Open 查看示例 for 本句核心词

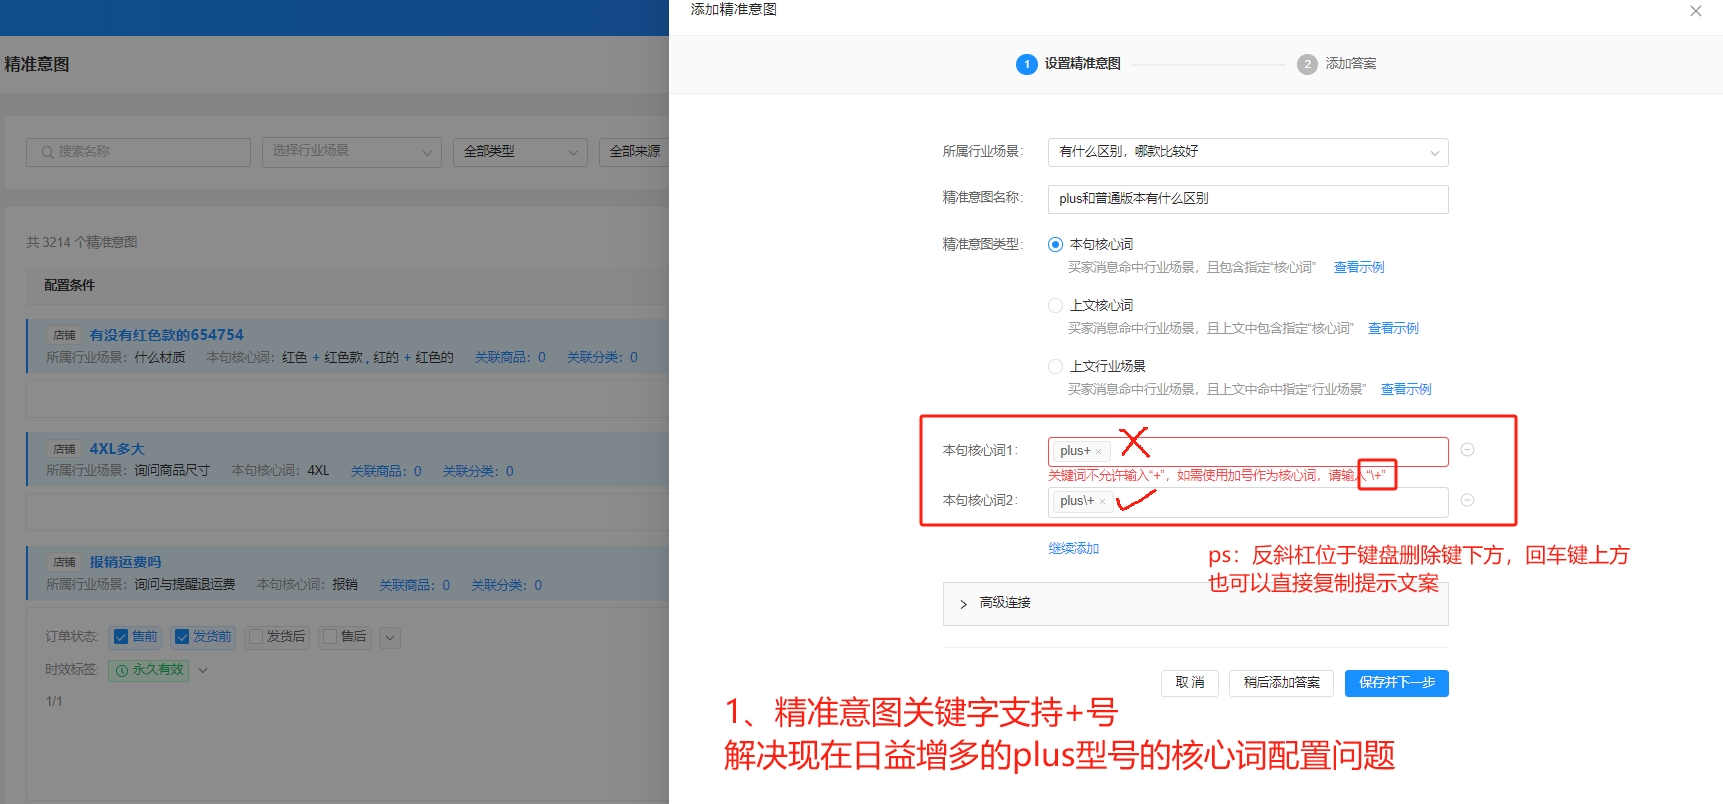(1359, 267)
